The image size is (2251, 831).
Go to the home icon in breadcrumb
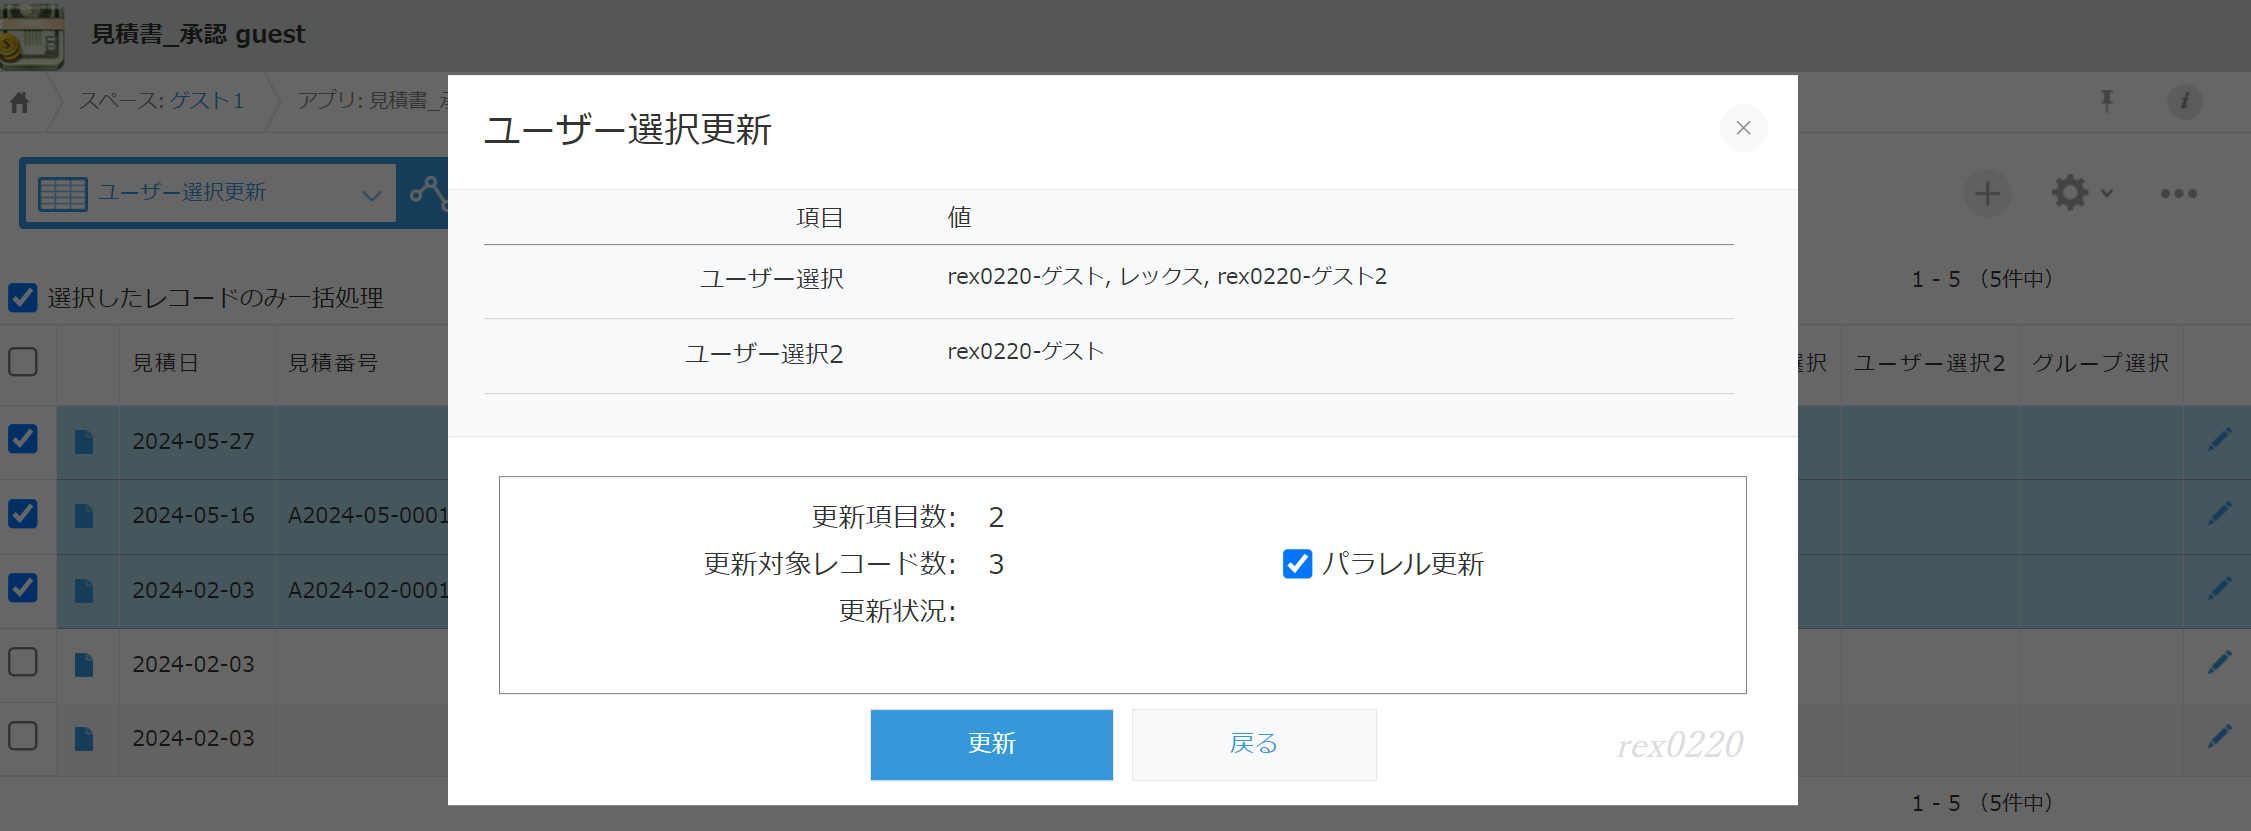tap(20, 101)
